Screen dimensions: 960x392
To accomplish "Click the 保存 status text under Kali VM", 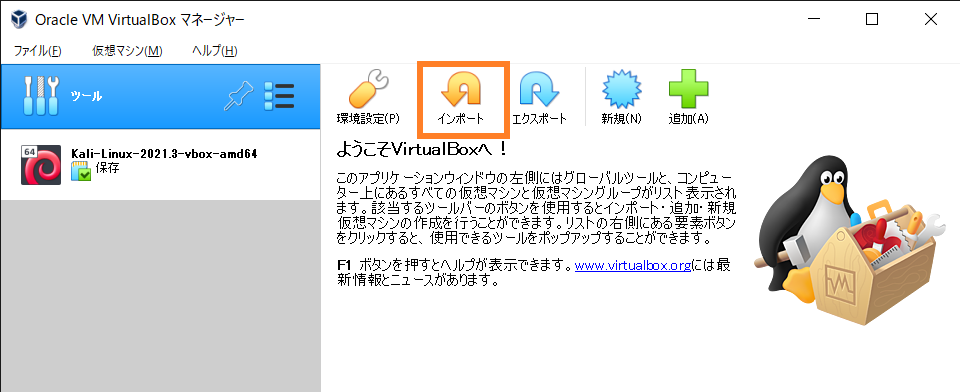I will [x=107, y=167].
